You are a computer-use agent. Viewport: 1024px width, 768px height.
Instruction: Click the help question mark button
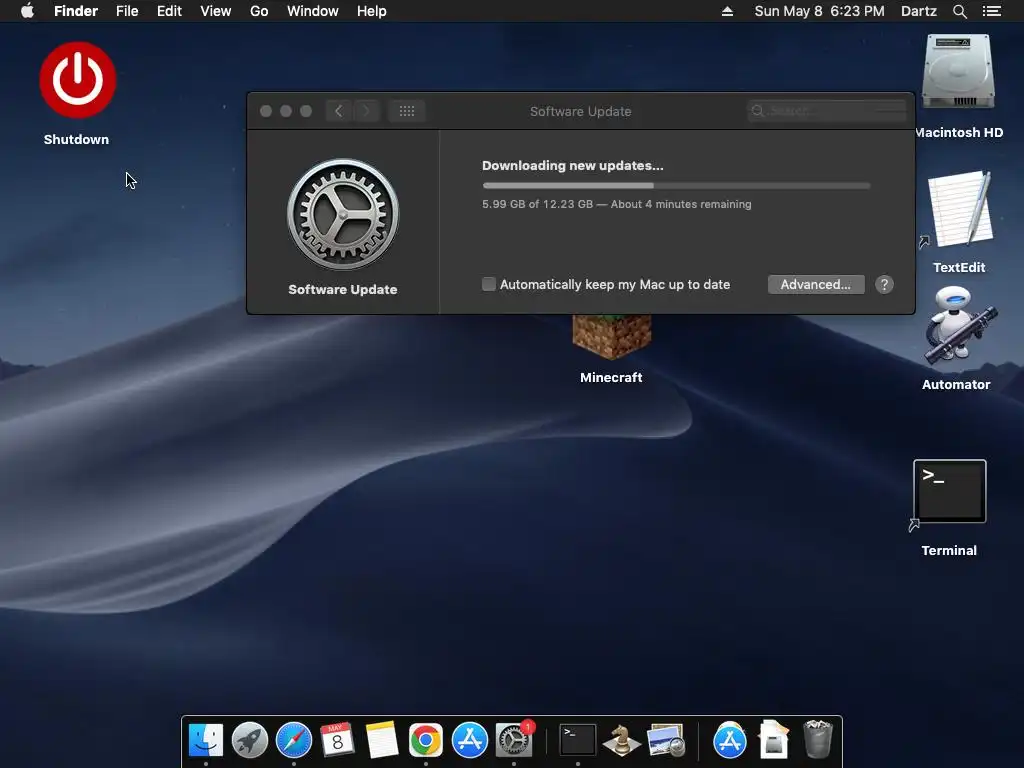884,284
